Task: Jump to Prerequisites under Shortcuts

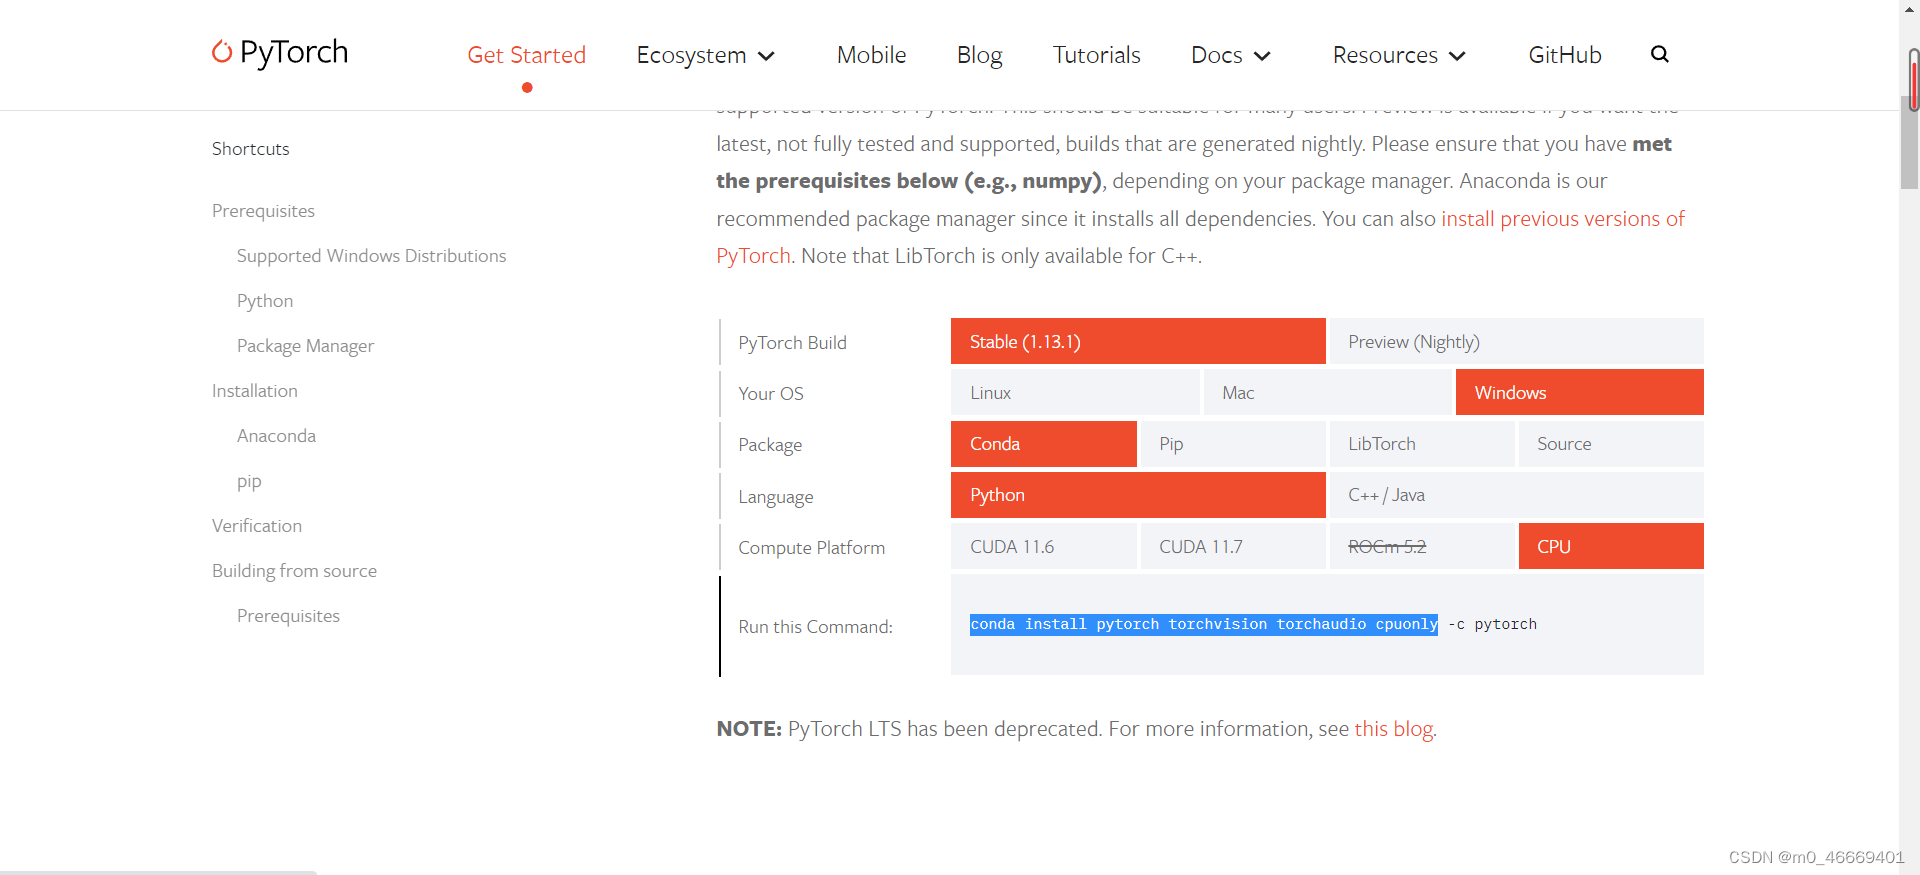Action: click(x=263, y=211)
